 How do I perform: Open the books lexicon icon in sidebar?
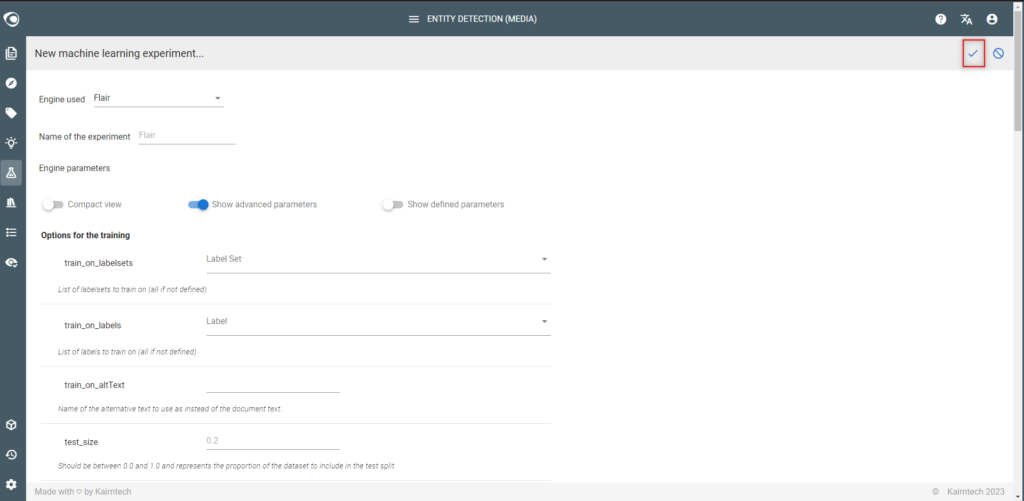pos(11,202)
